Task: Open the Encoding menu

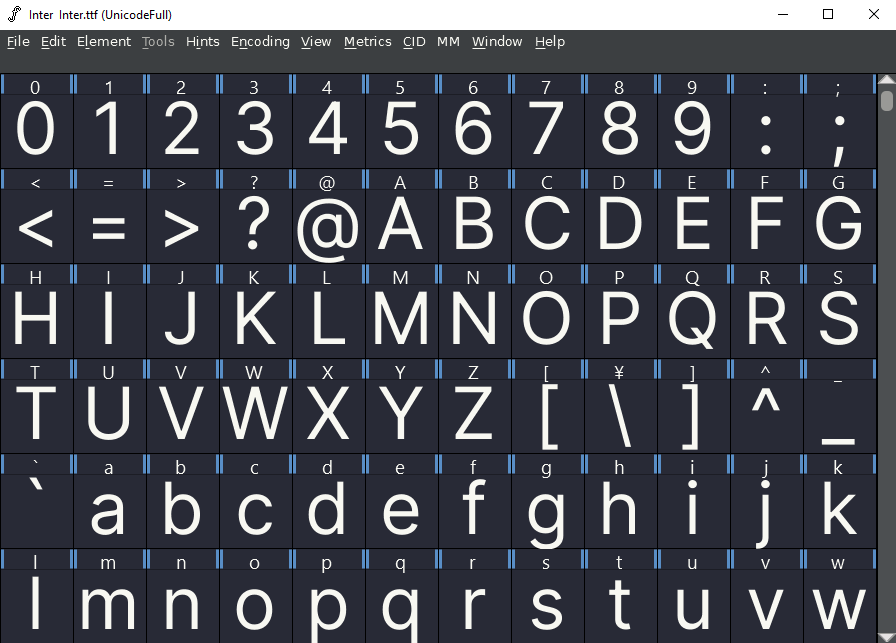Action: coord(260,41)
